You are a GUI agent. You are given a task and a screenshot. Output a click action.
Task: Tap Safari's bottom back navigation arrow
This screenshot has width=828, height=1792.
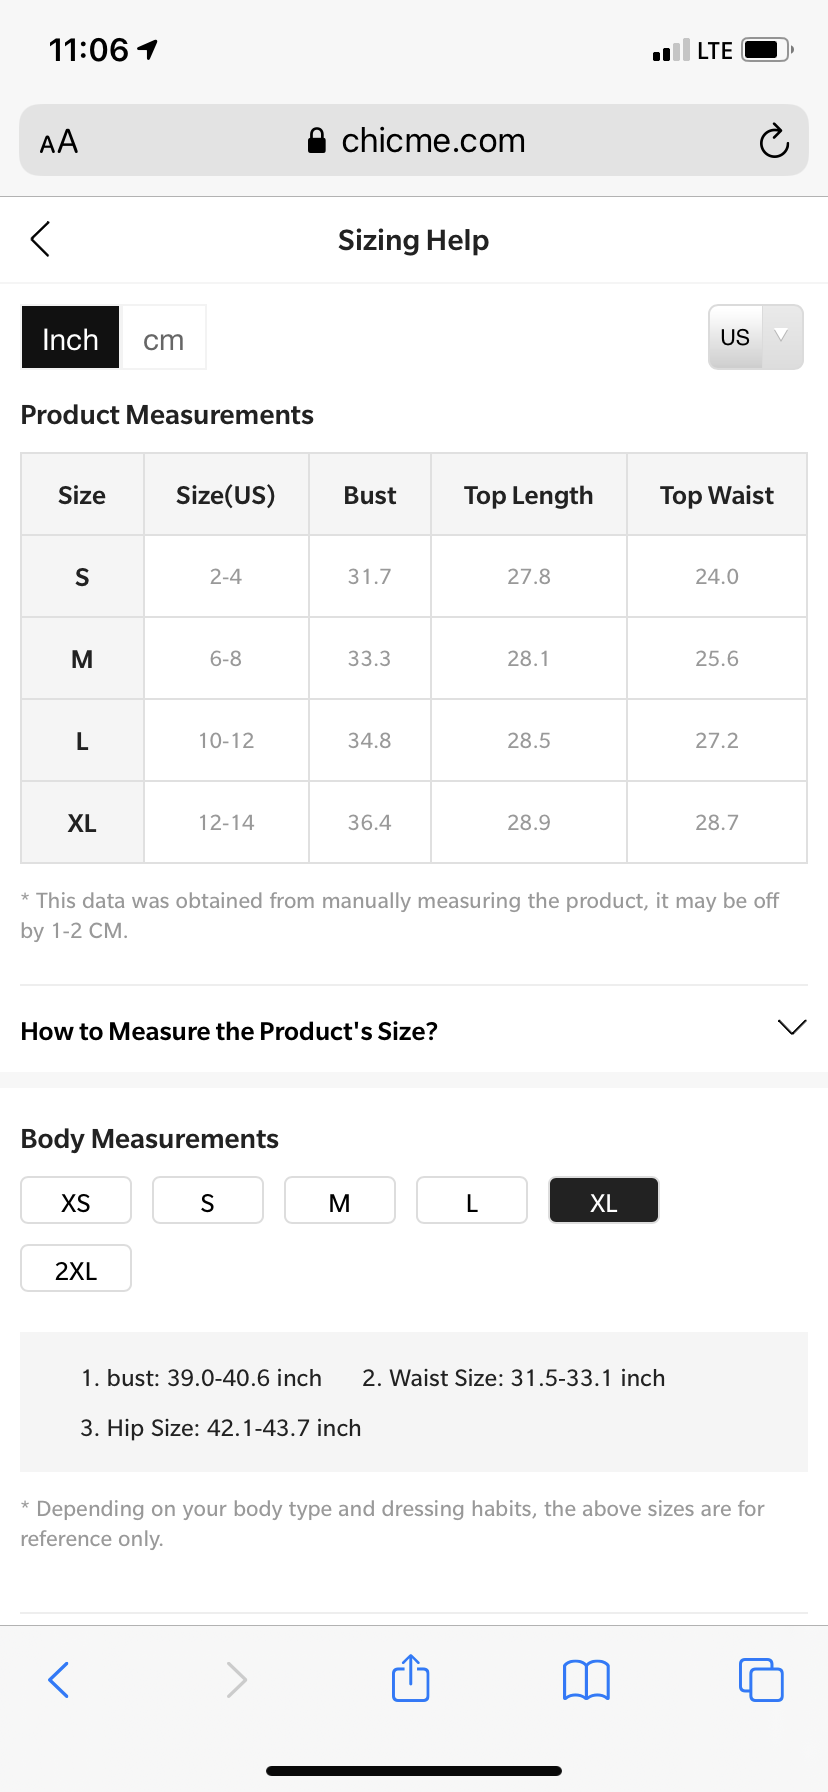coord(59,1679)
